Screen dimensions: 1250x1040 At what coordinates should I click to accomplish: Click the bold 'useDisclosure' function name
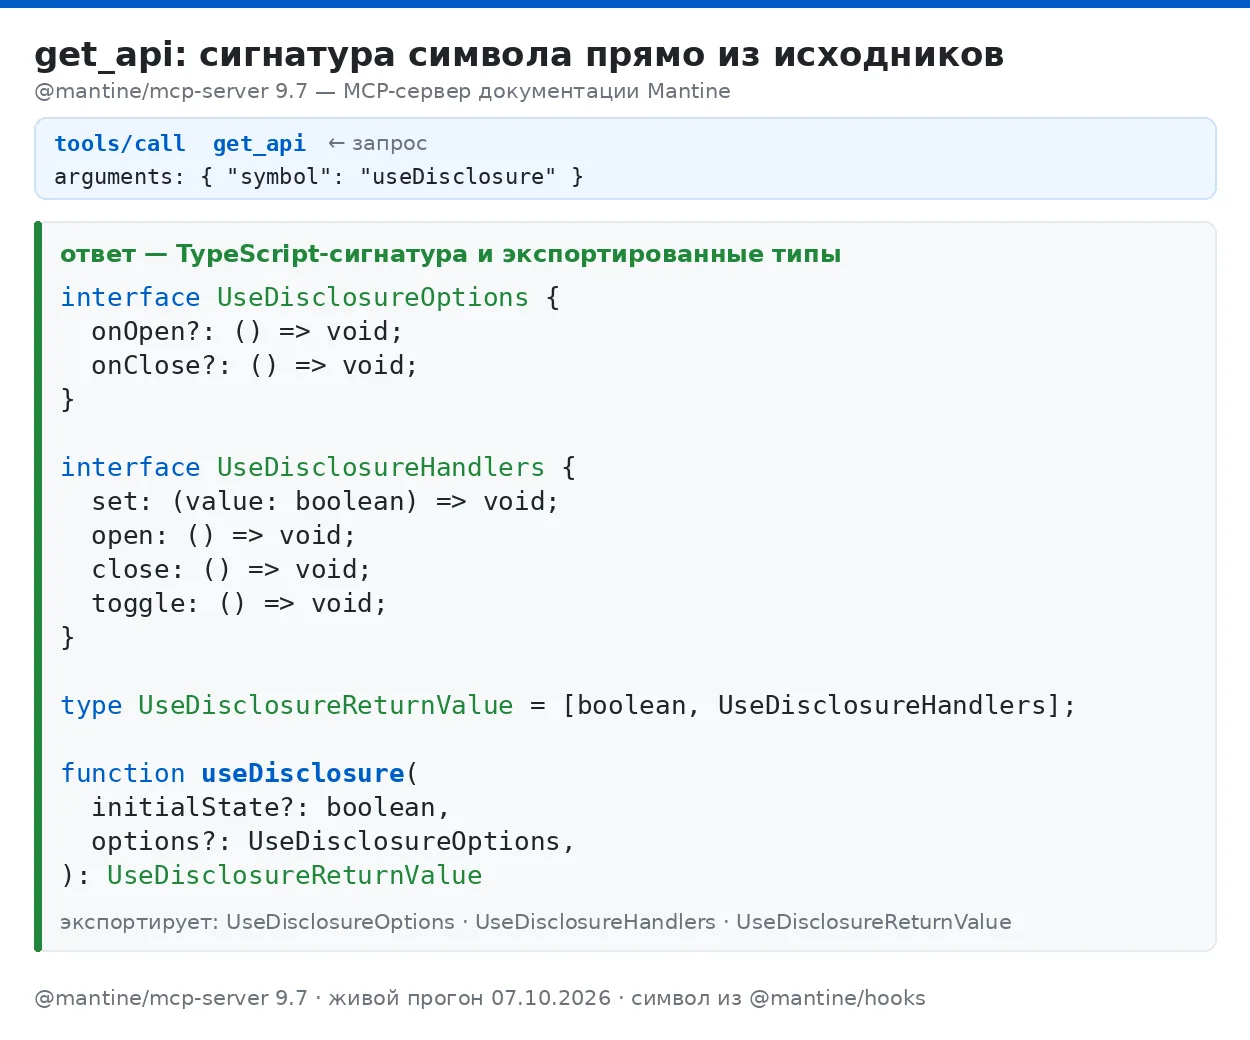pos(303,774)
